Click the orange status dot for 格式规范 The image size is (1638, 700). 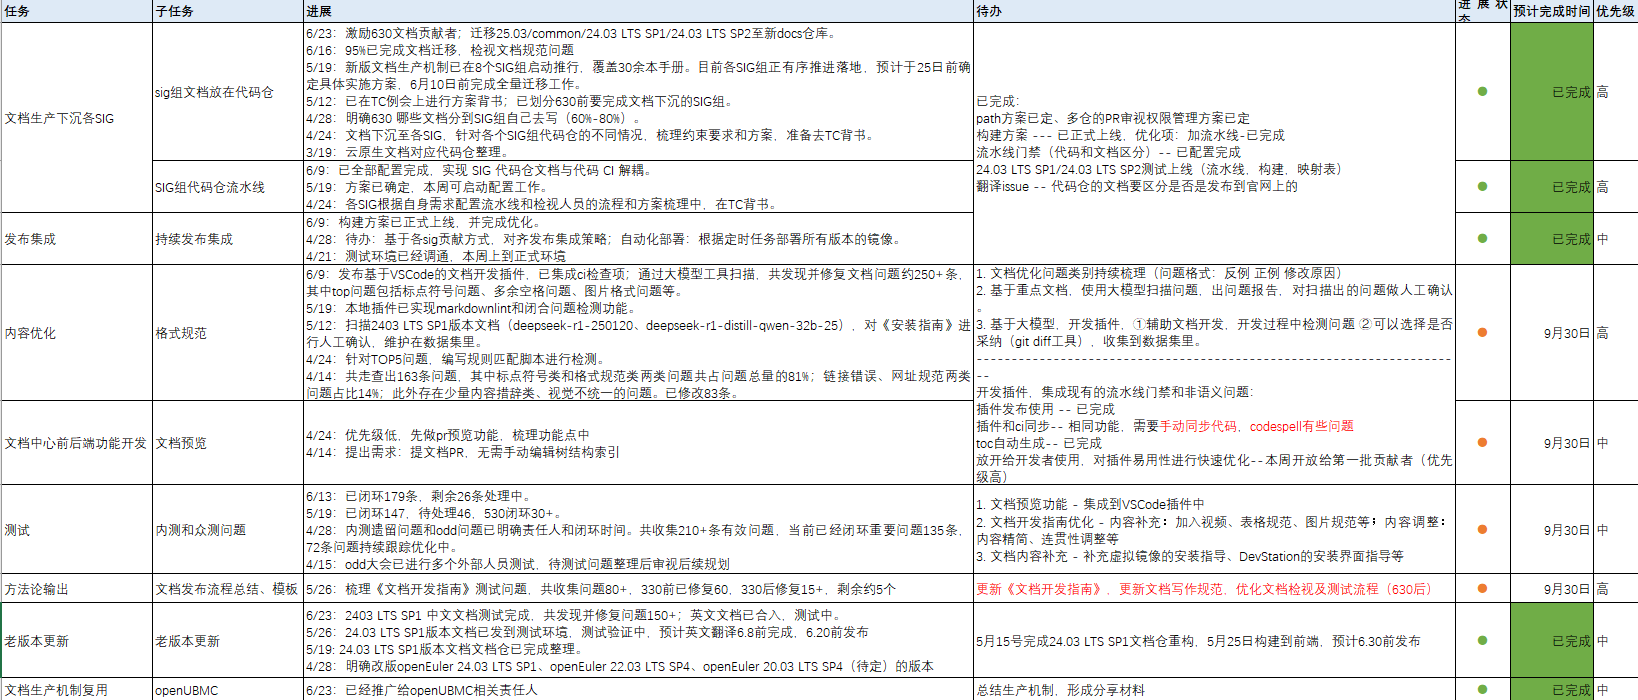[1482, 333]
